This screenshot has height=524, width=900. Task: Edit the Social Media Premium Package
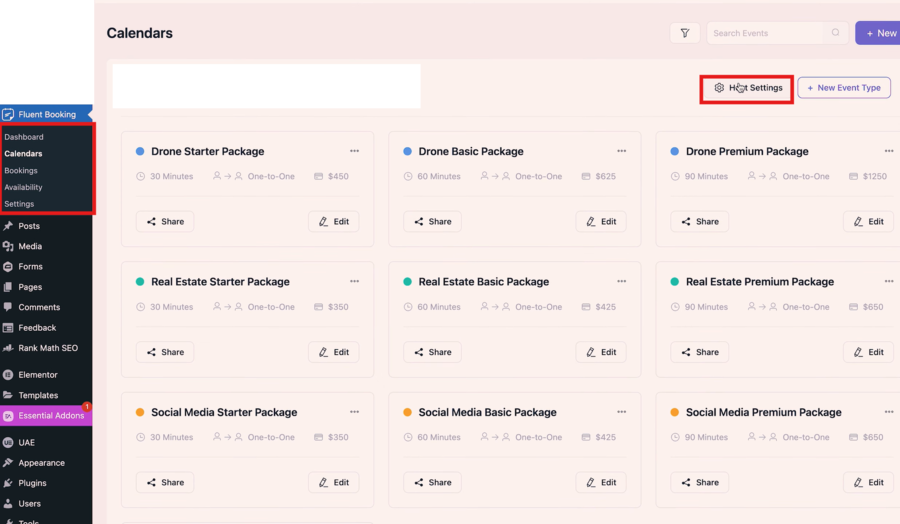[x=868, y=482]
